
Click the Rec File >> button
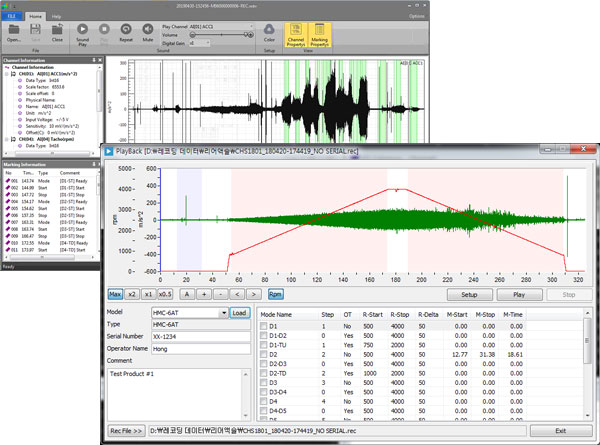click(125, 431)
